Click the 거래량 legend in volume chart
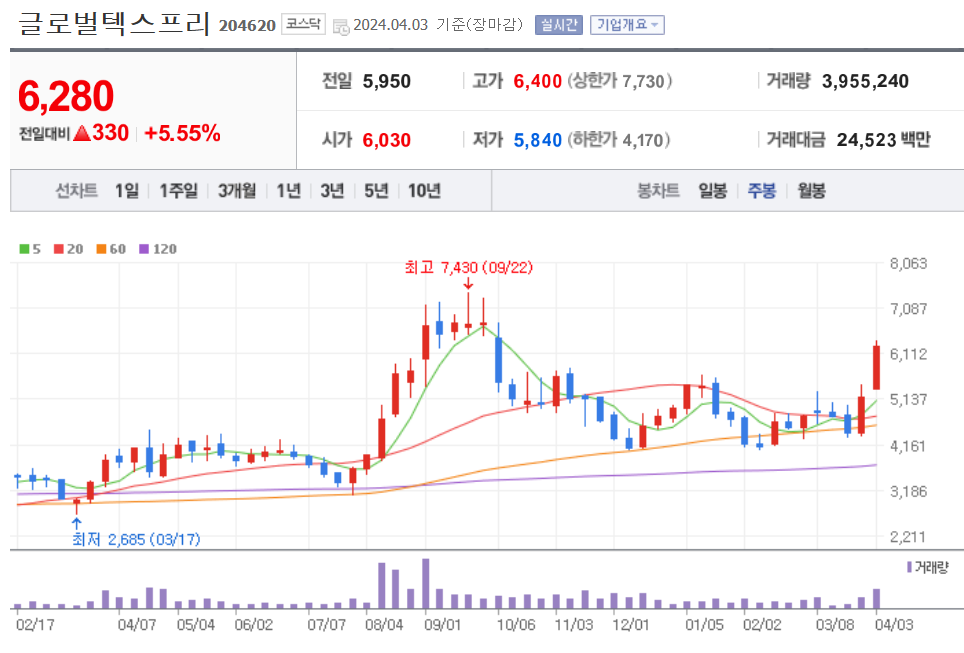The image size is (964, 653). click(x=928, y=567)
